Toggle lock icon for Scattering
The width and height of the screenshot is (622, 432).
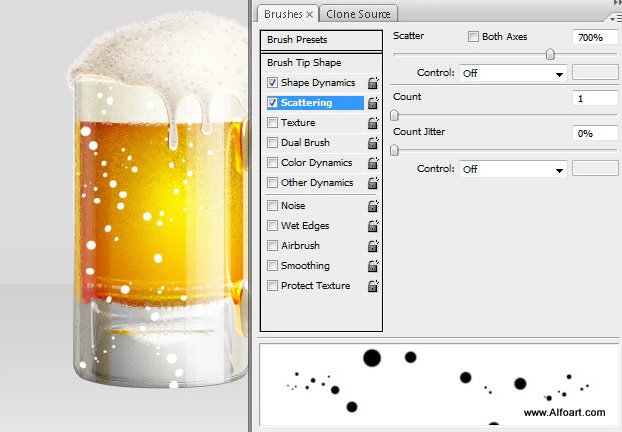click(x=372, y=103)
